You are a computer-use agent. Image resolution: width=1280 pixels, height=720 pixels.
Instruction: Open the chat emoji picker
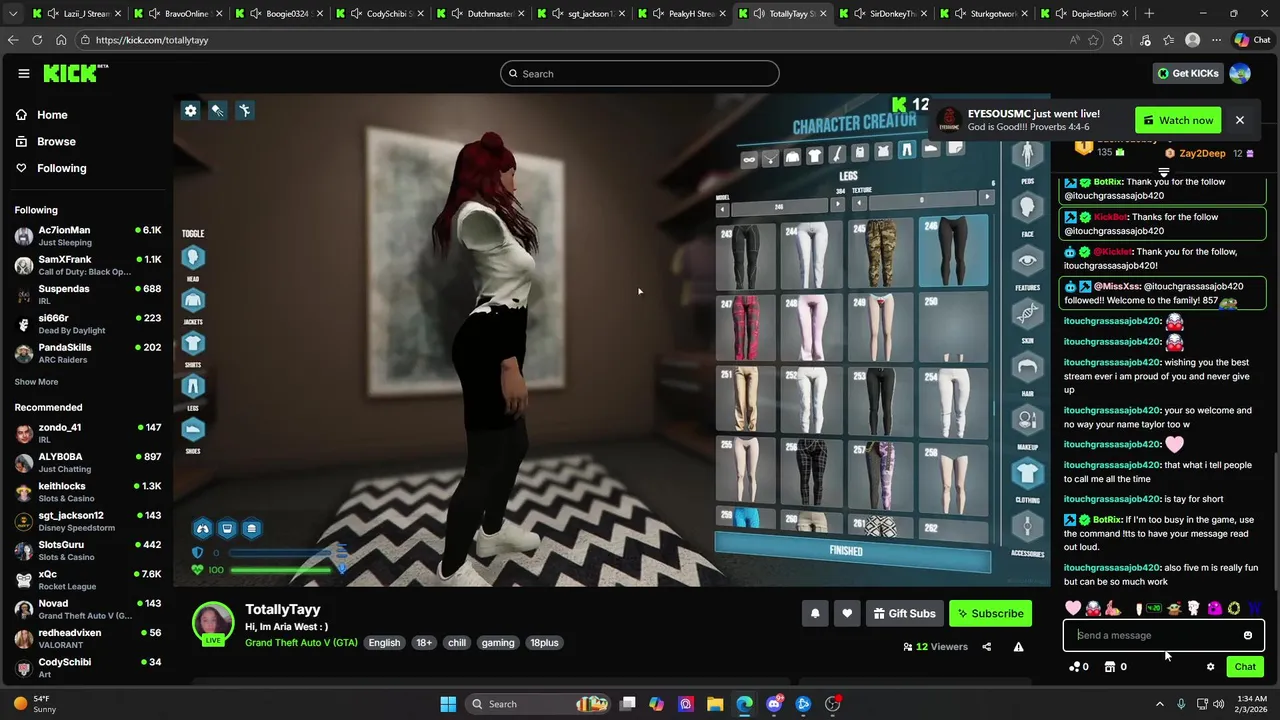pyautogui.click(x=1247, y=635)
